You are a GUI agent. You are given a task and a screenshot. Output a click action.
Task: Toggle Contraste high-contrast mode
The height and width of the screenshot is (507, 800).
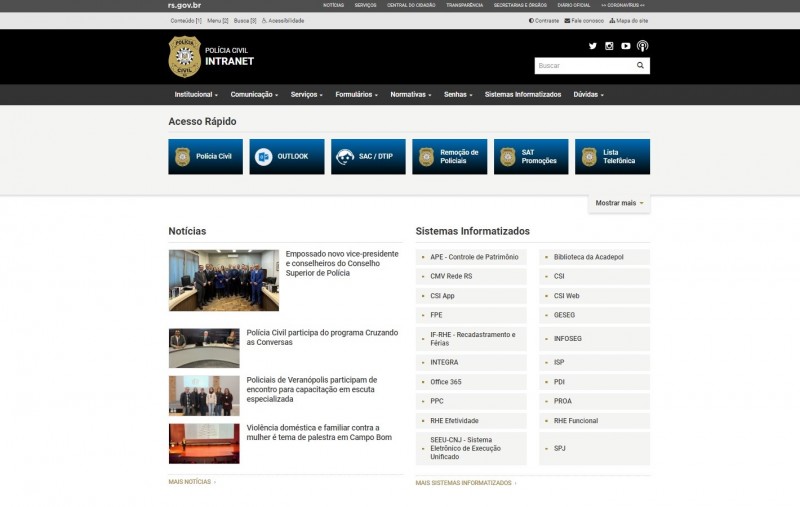[544, 21]
